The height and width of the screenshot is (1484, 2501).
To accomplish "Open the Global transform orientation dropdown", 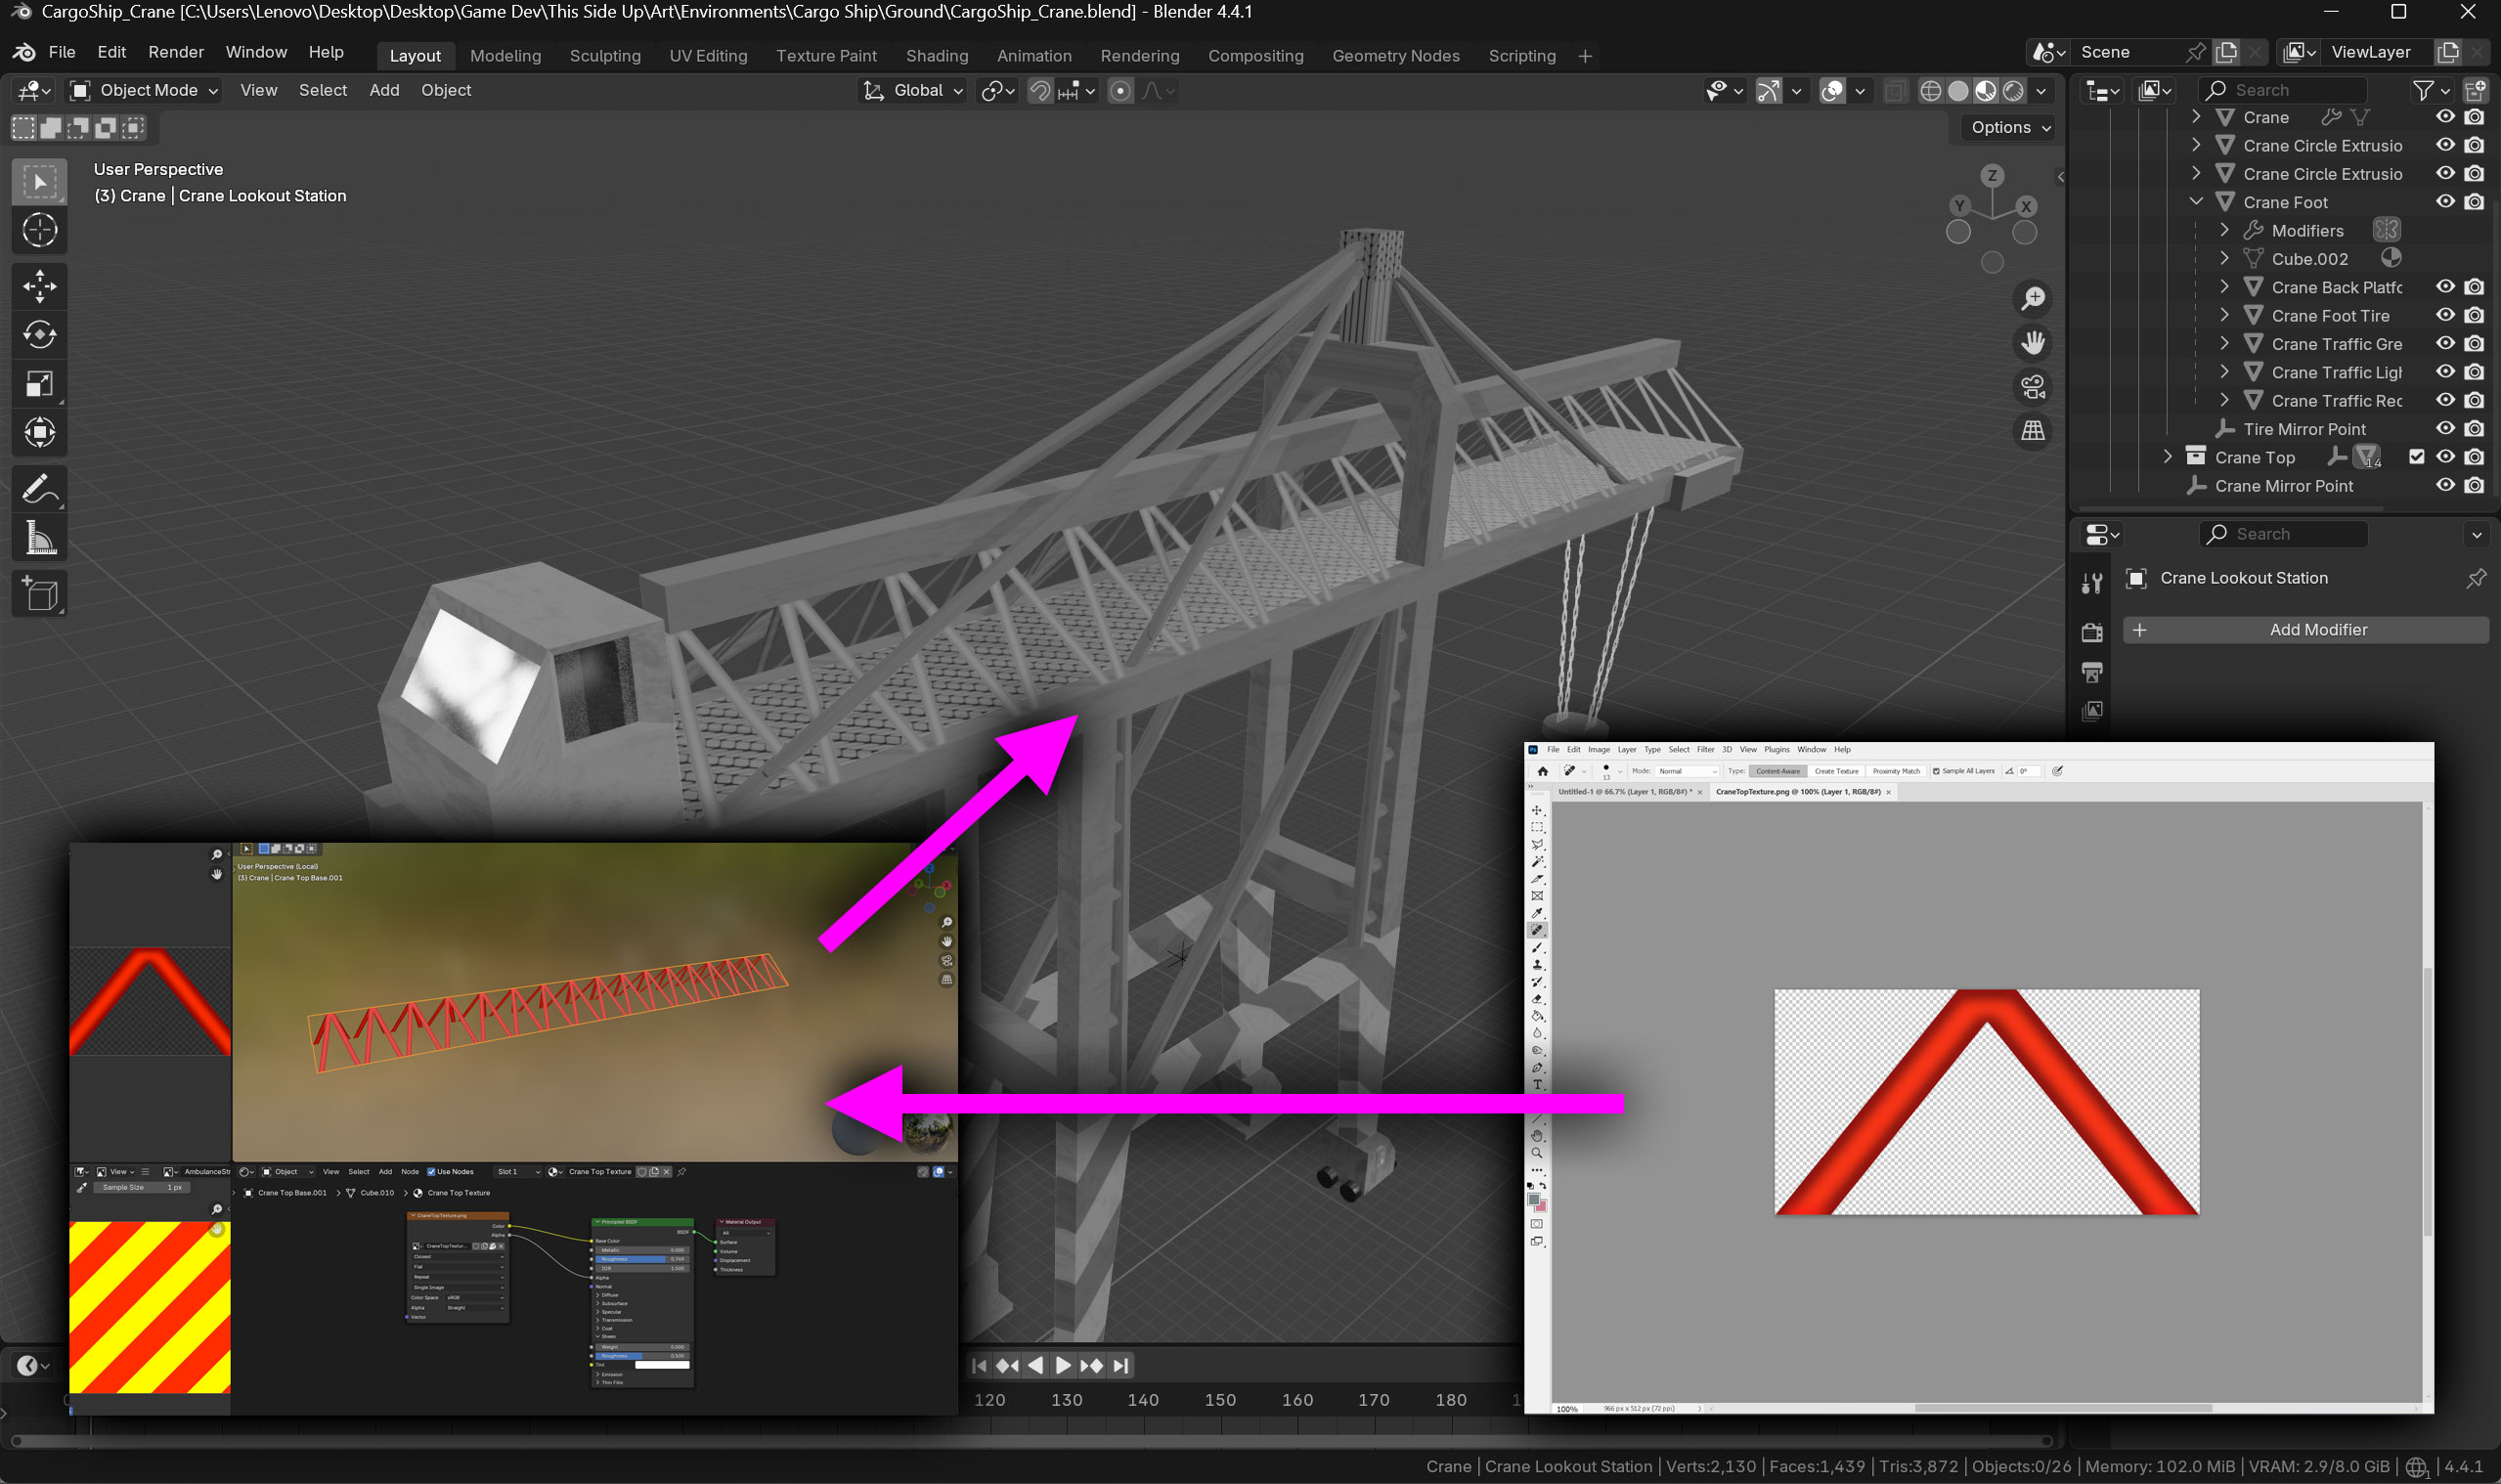I will pos(914,91).
